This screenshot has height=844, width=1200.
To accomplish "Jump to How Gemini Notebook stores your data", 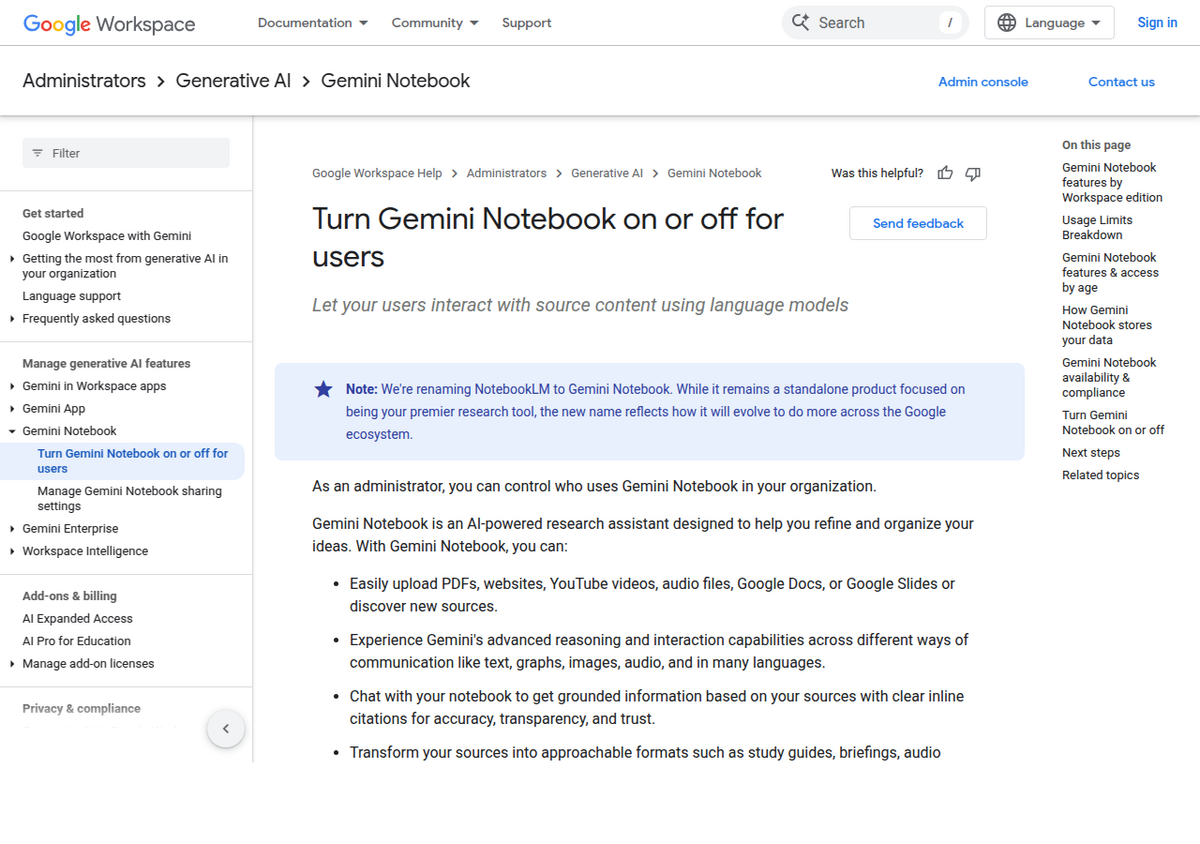I will pyautogui.click(x=1107, y=325).
